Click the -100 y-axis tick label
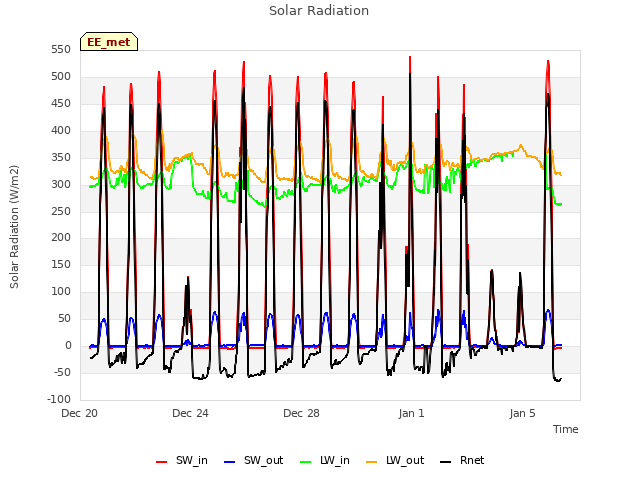640x480 pixels. (59, 399)
